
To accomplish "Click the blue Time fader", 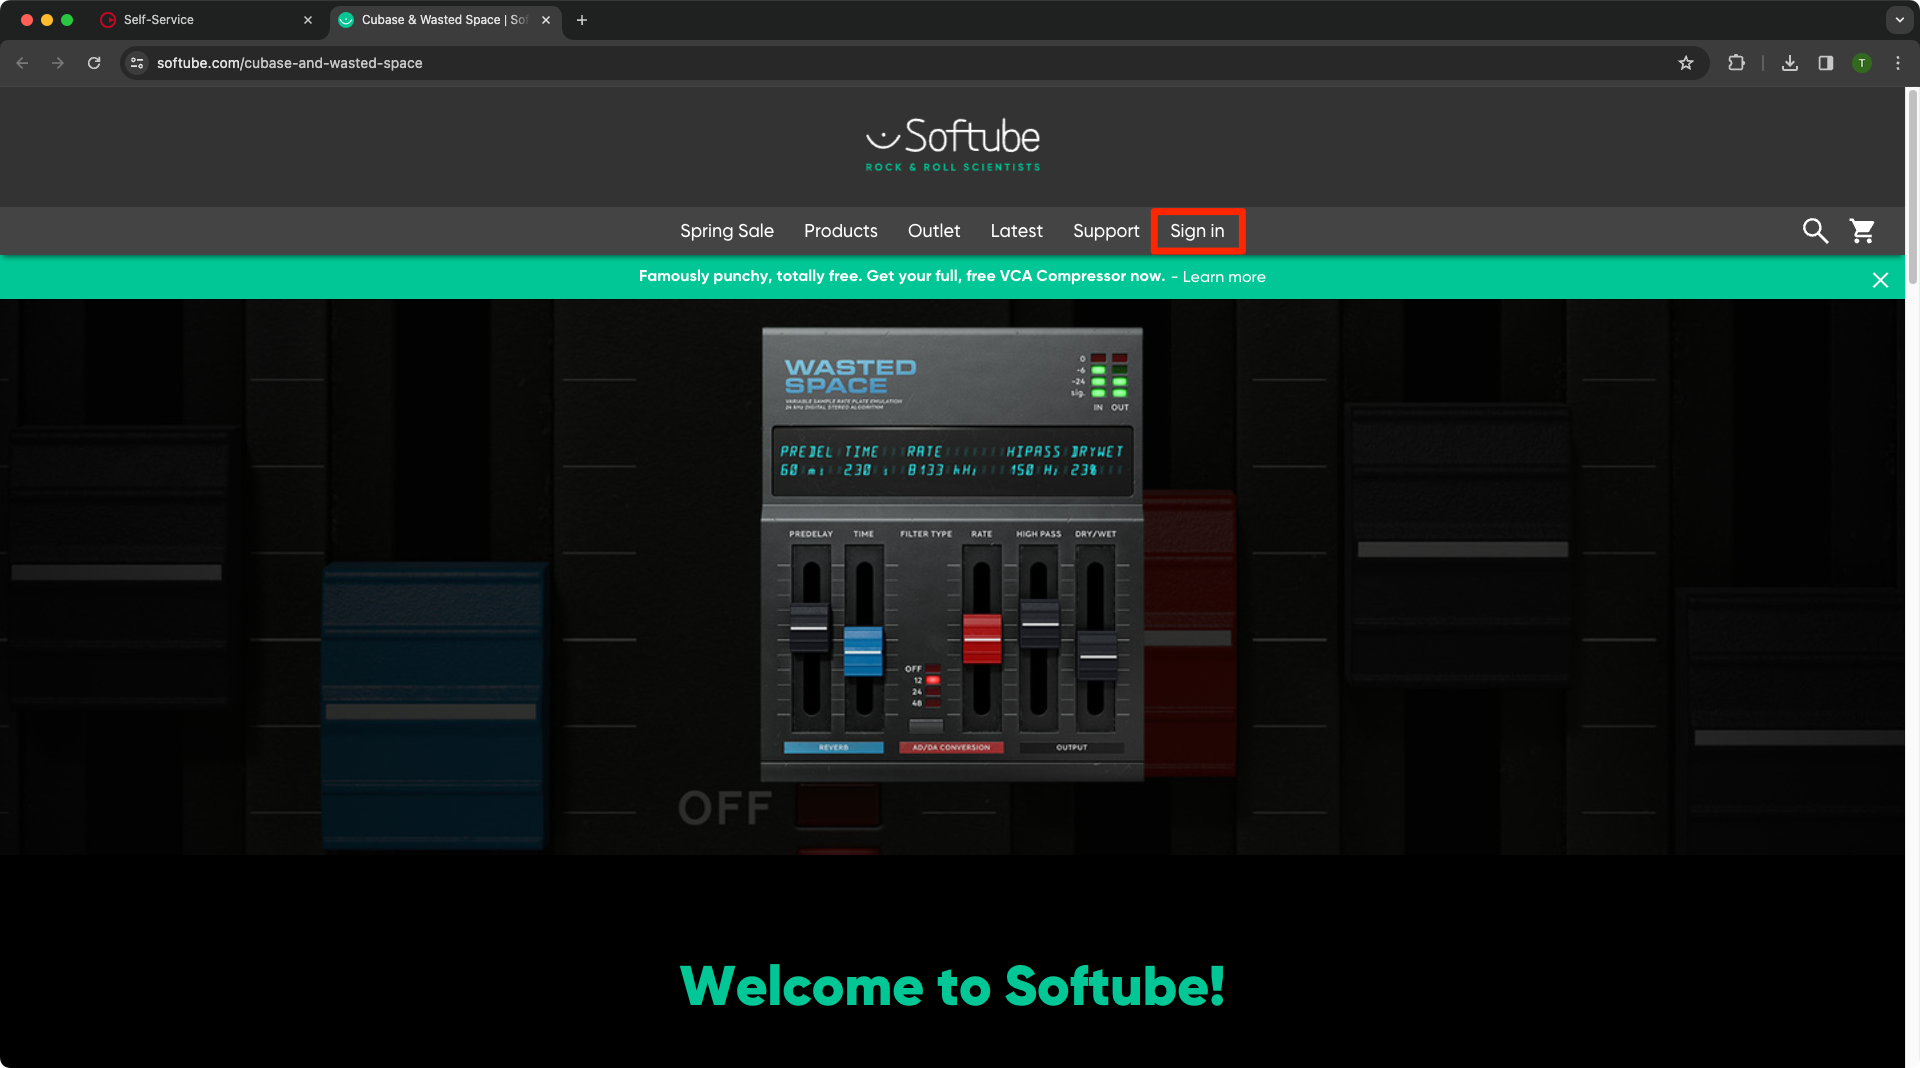I will [x=863, y=651].
